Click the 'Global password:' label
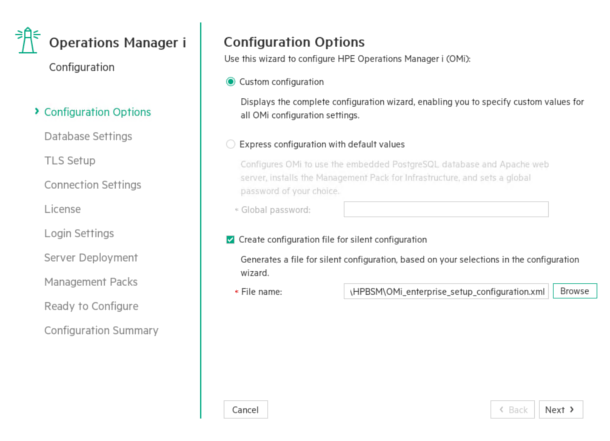 tap(275, 210)
